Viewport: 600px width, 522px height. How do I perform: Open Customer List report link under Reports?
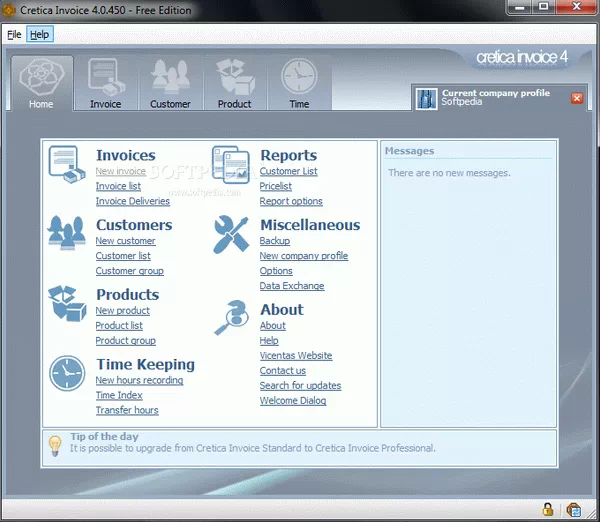click(289, 171)
